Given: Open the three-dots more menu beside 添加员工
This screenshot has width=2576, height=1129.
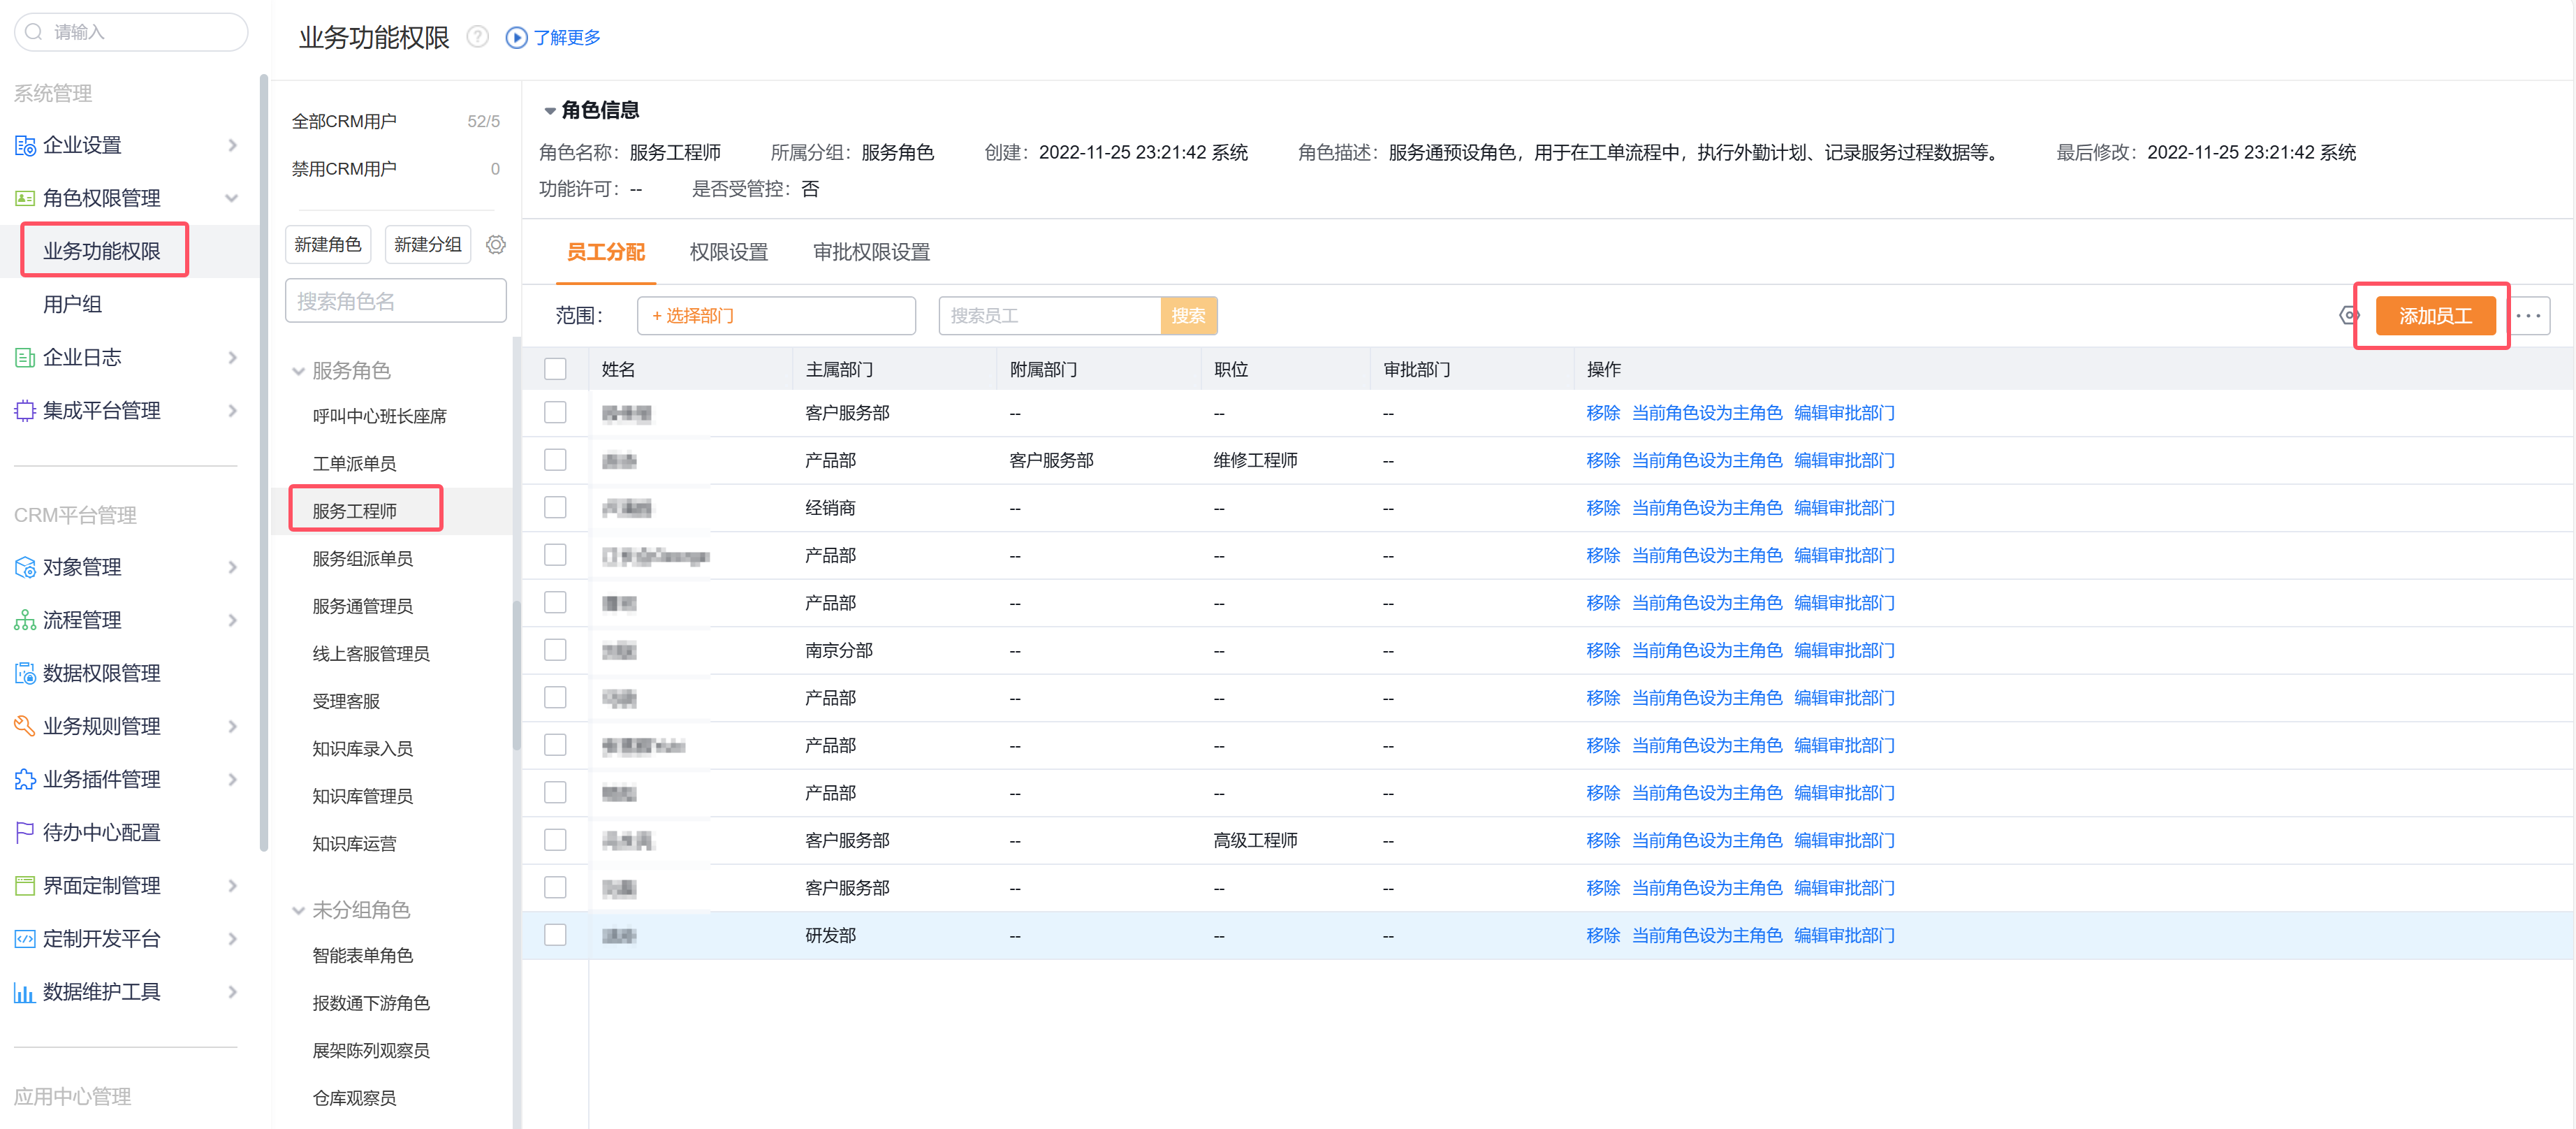Looking at the screenshot, I should click(x=2528, y=316).
